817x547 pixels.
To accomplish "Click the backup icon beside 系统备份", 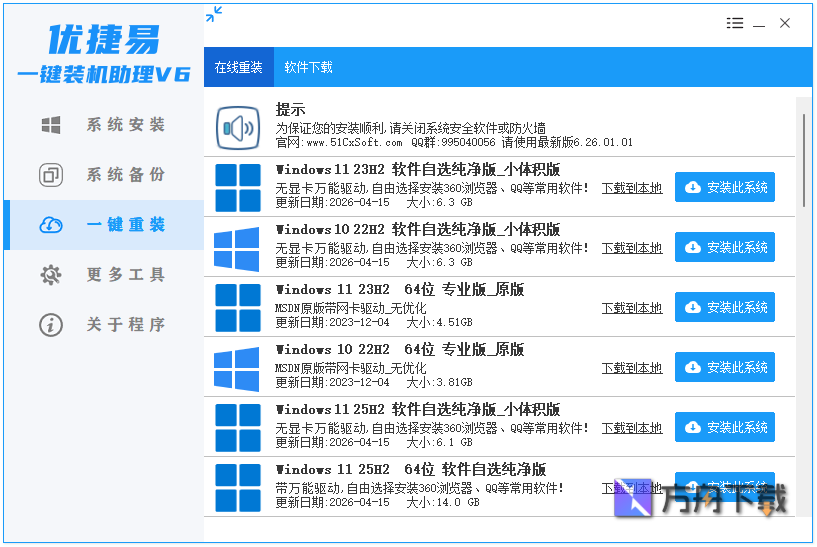I will (51, 175).
